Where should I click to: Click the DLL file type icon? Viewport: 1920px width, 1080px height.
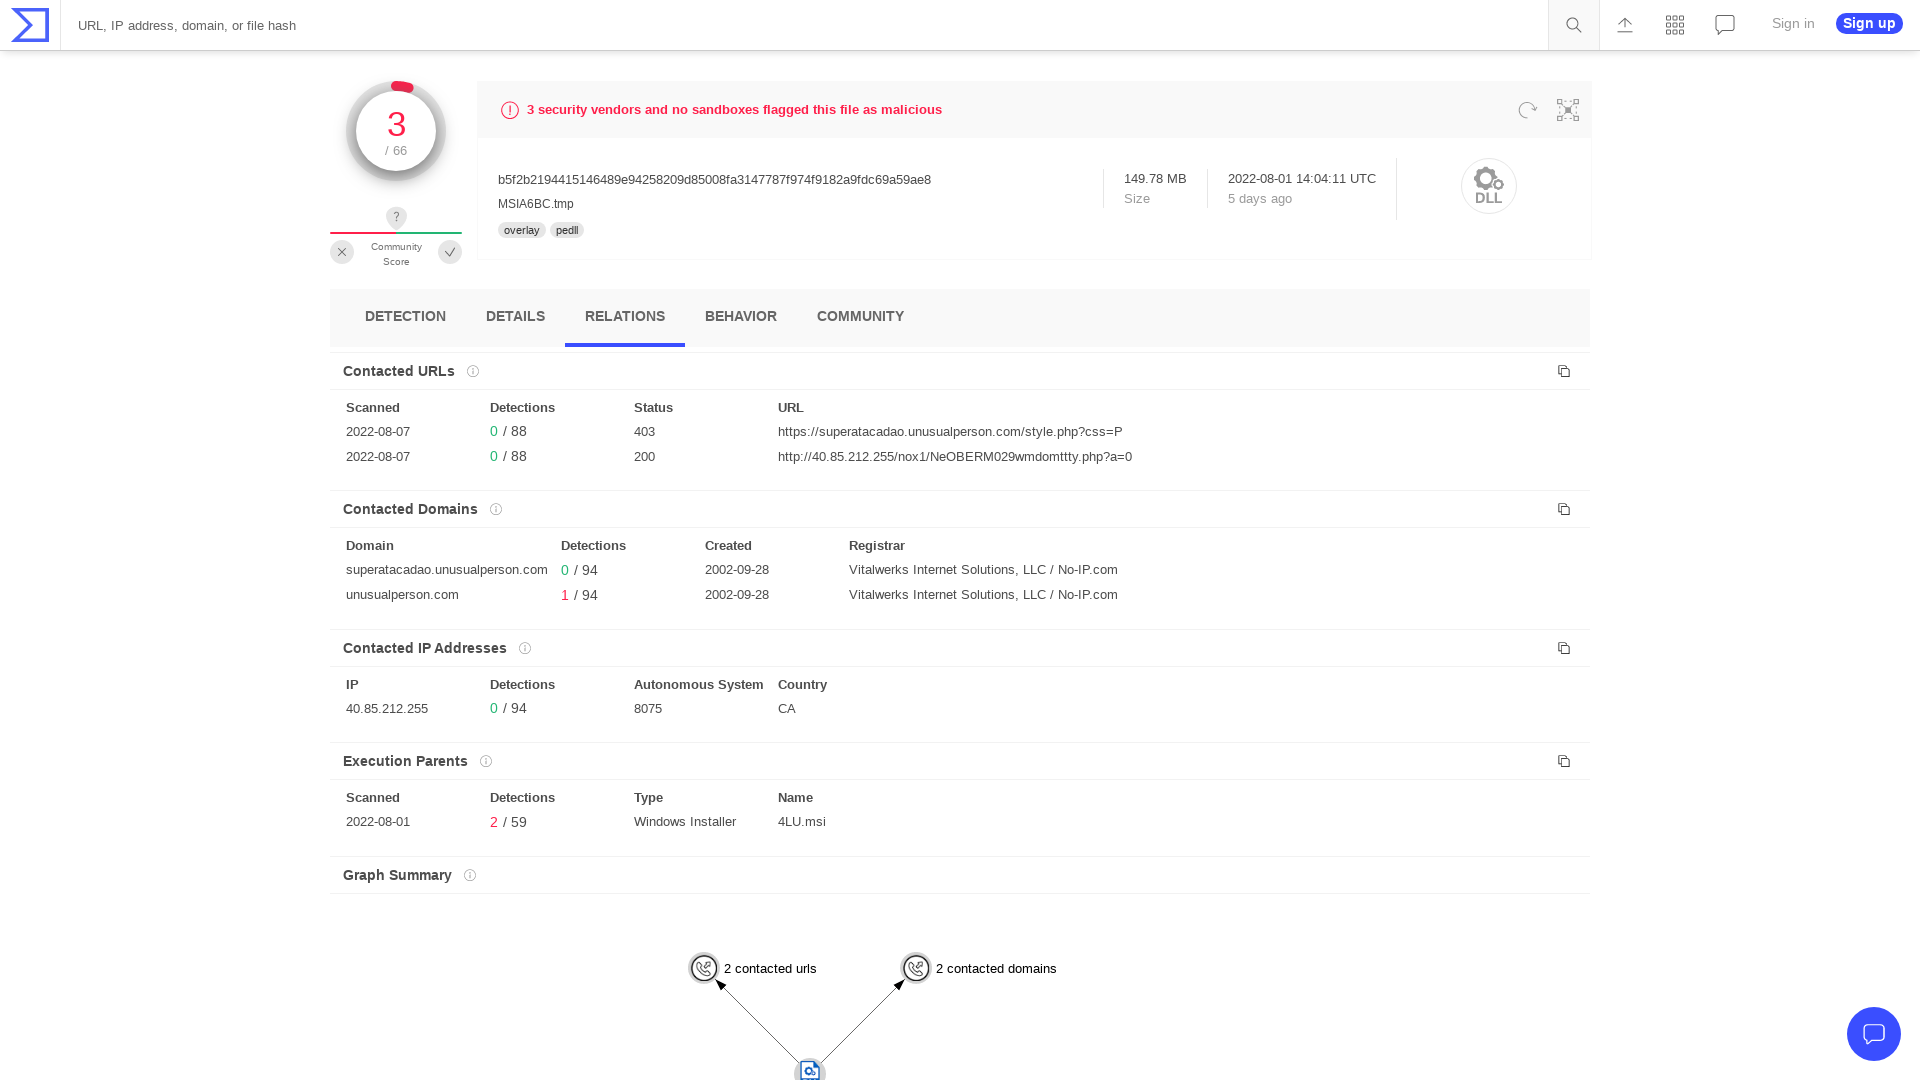[1488, 186]
